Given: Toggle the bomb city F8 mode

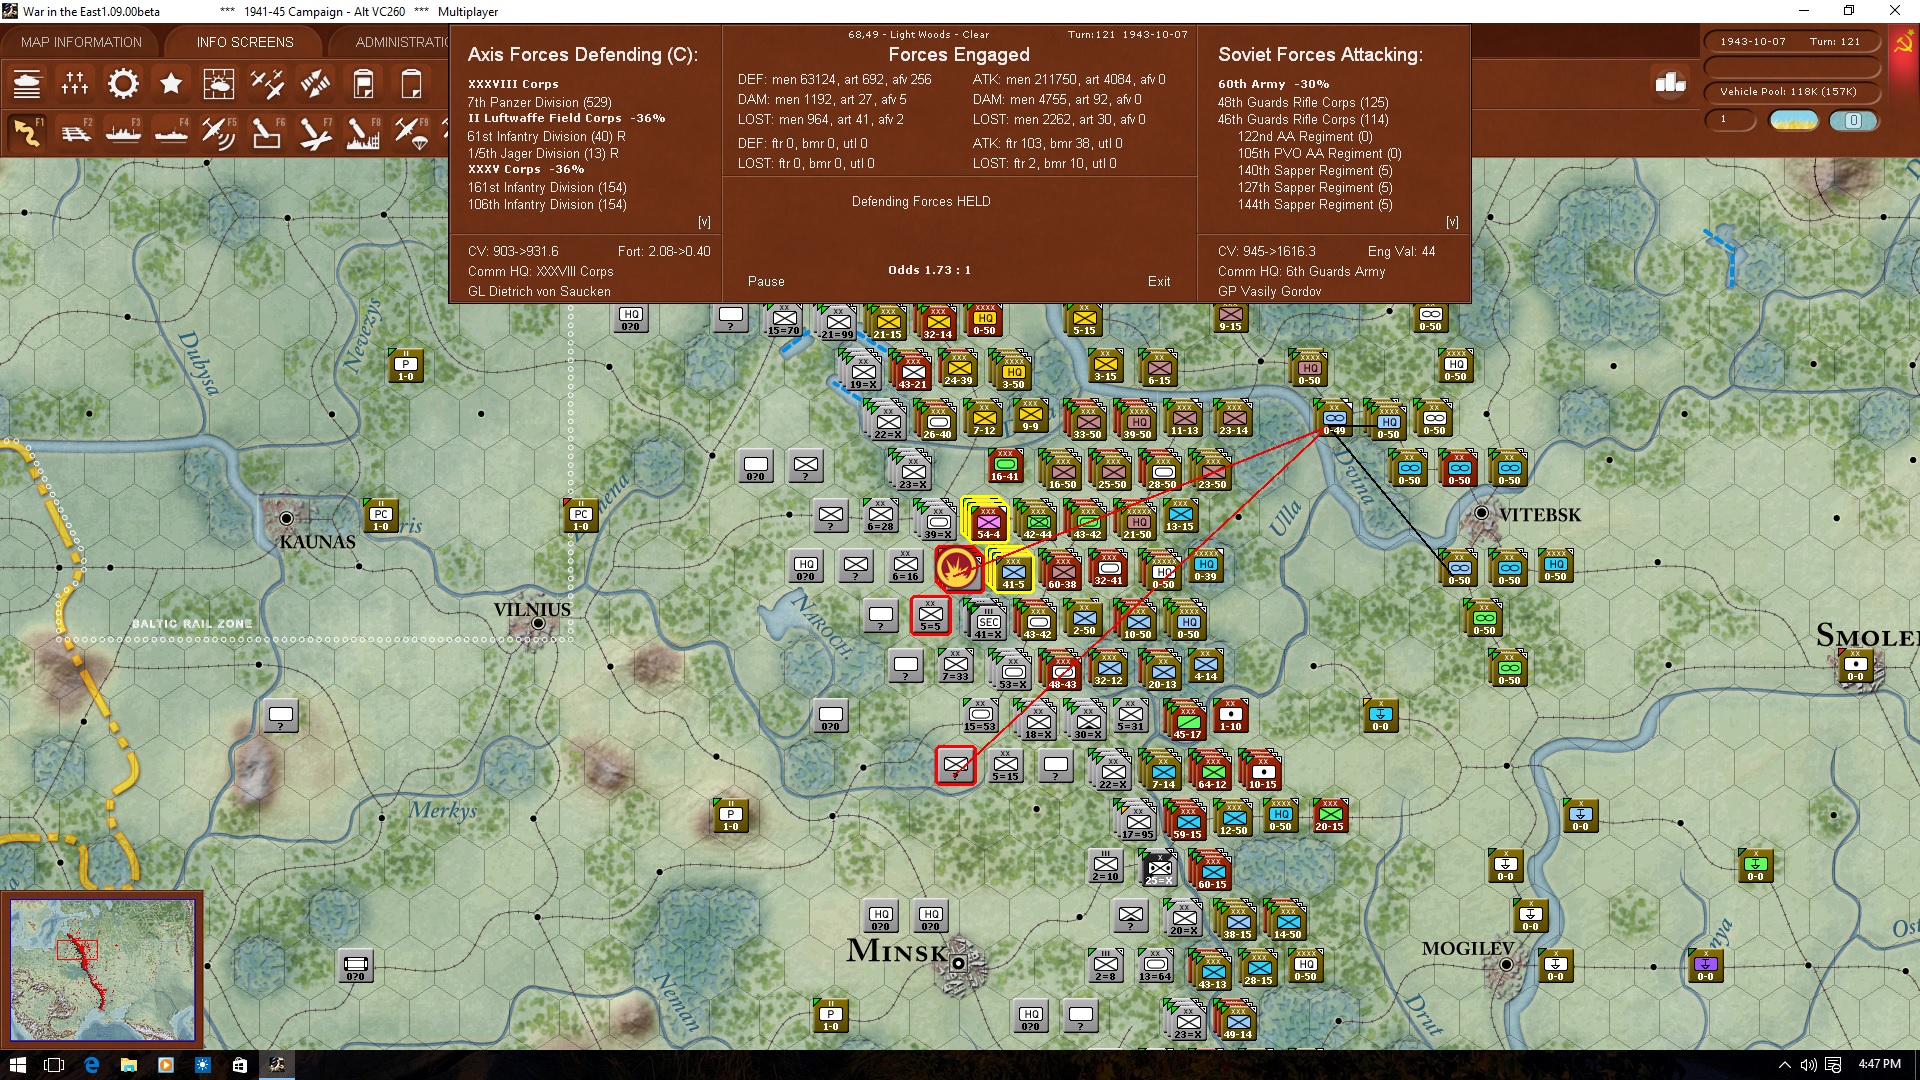Looking at the screenshot, I should 362,132.
